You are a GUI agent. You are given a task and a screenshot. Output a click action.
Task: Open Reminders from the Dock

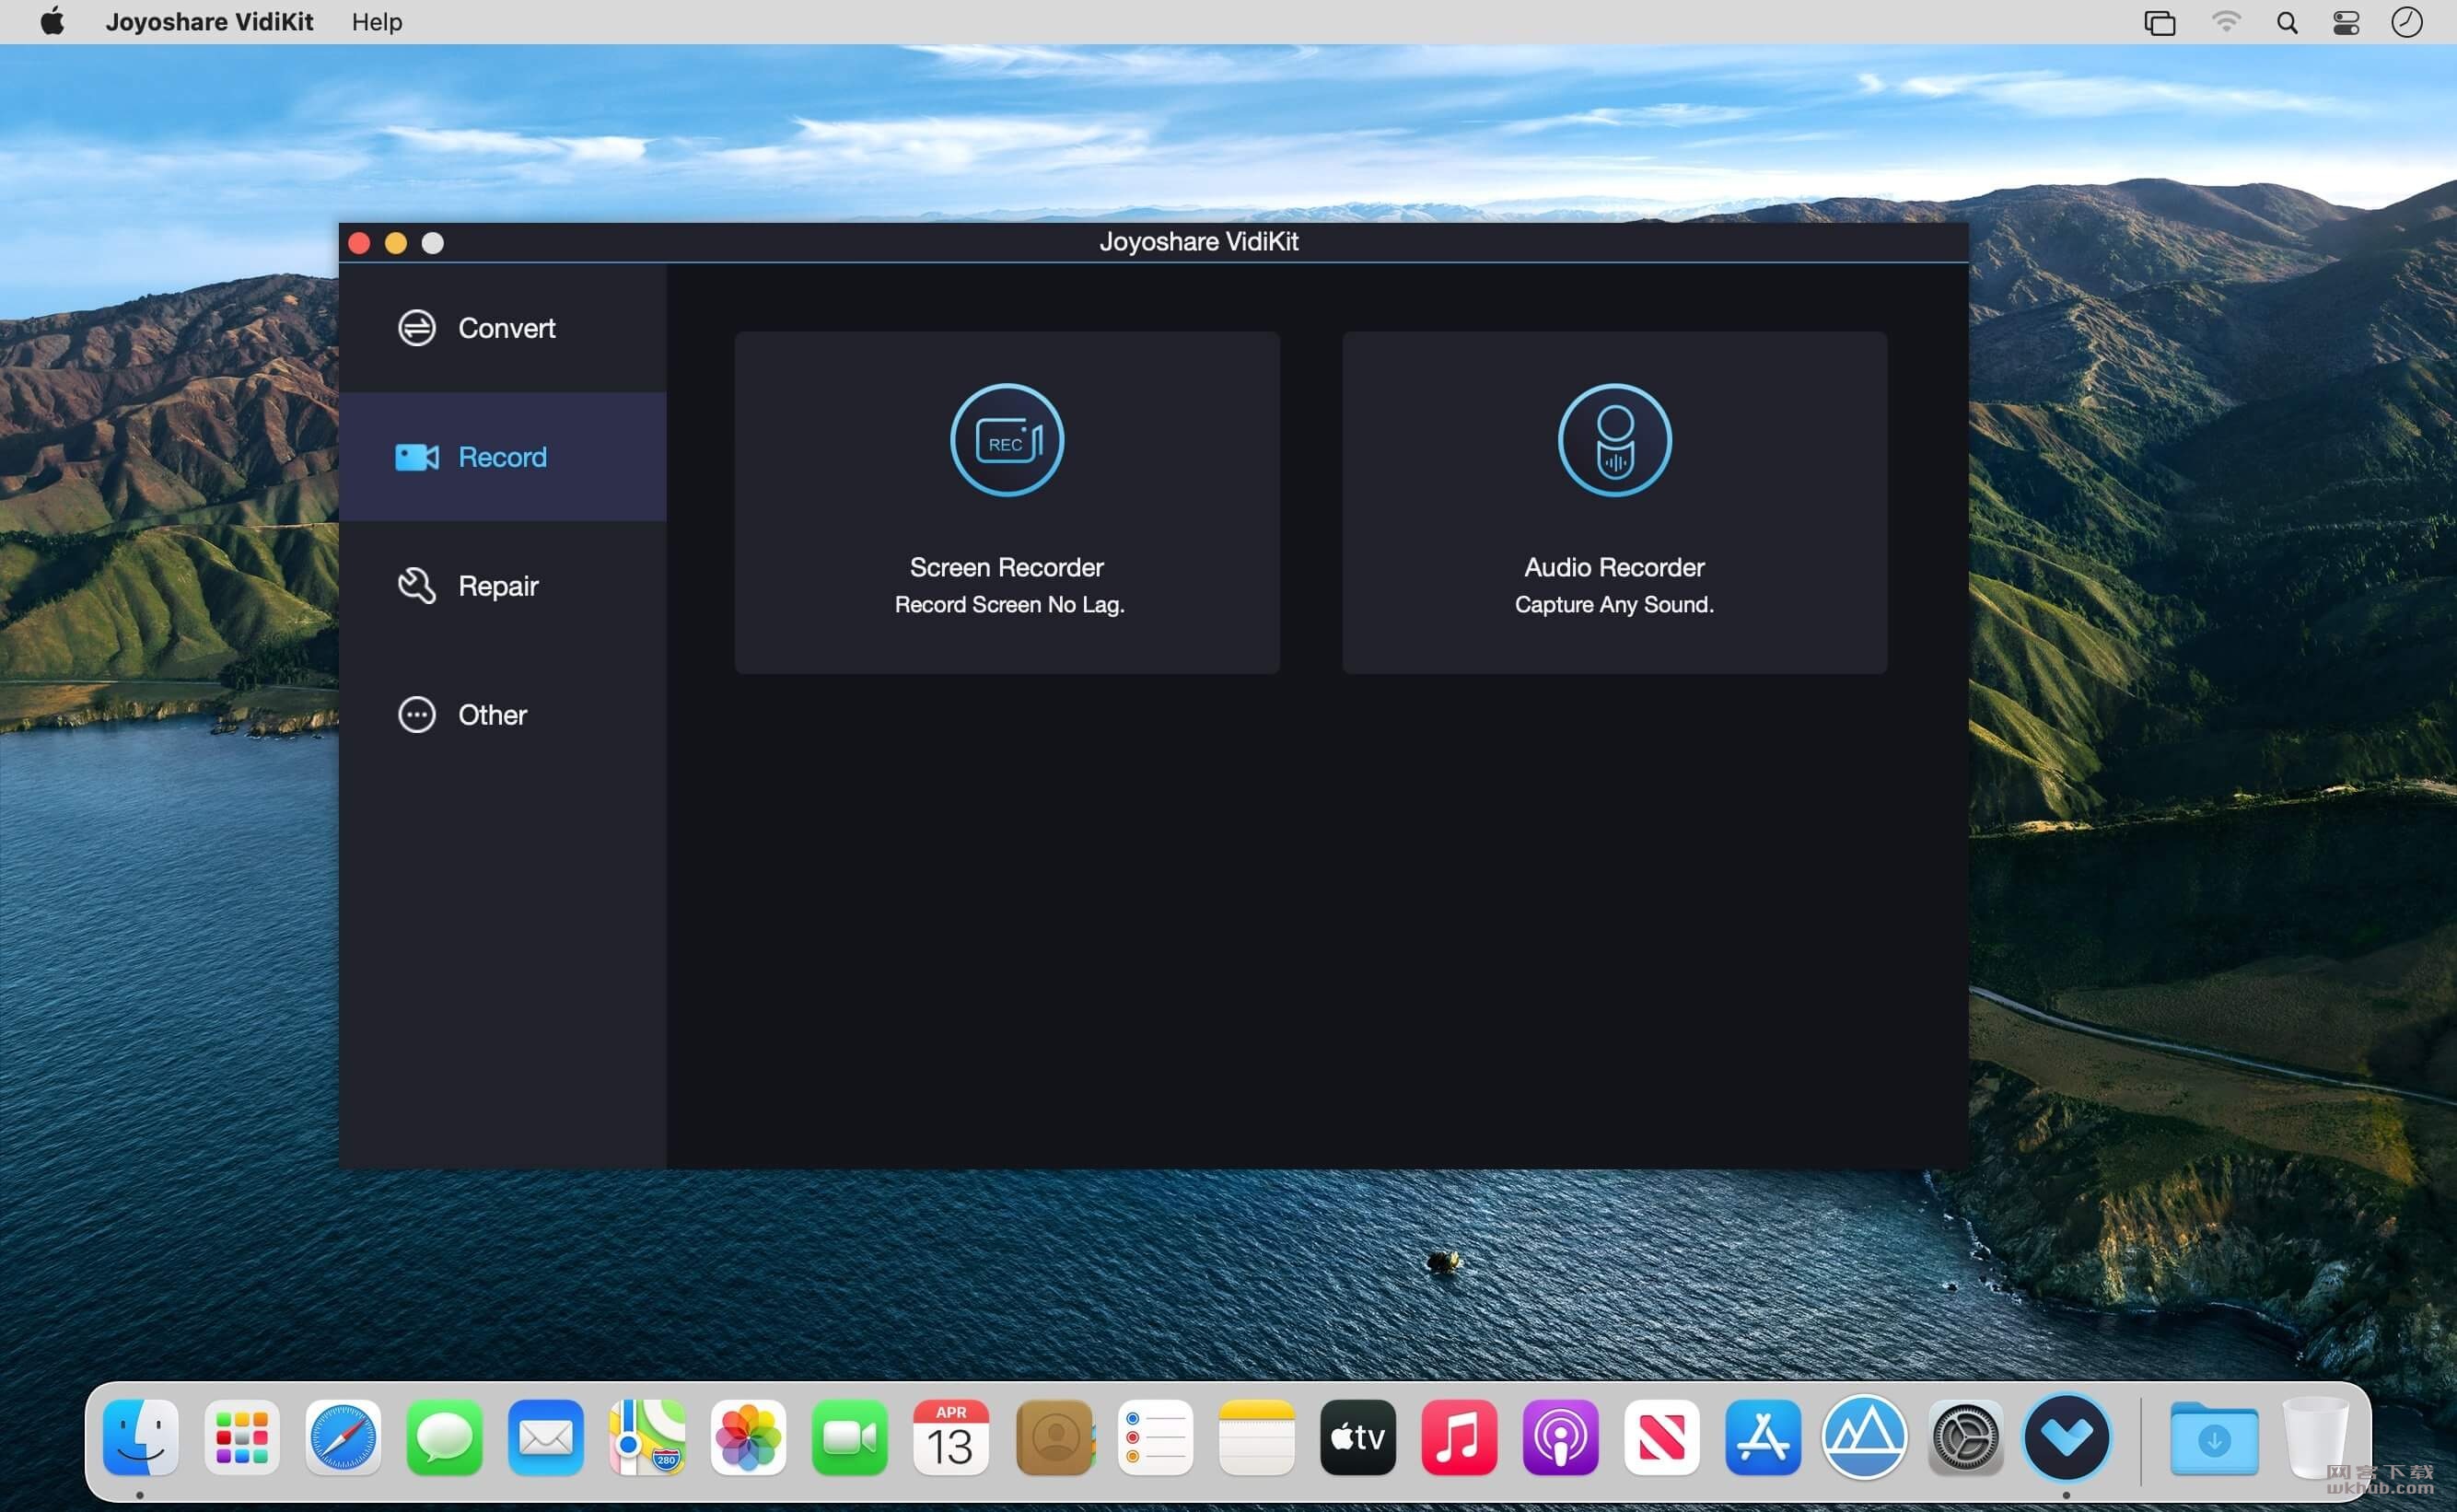1155,1437
